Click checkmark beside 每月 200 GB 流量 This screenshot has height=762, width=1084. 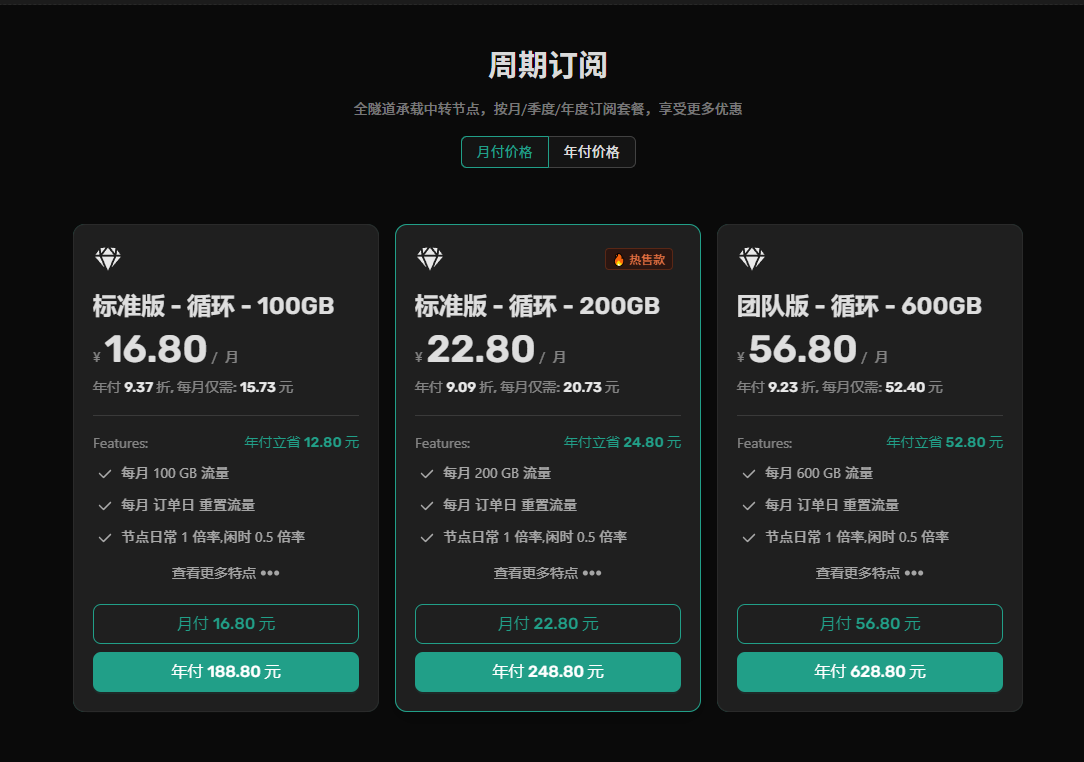click(427, 474)
